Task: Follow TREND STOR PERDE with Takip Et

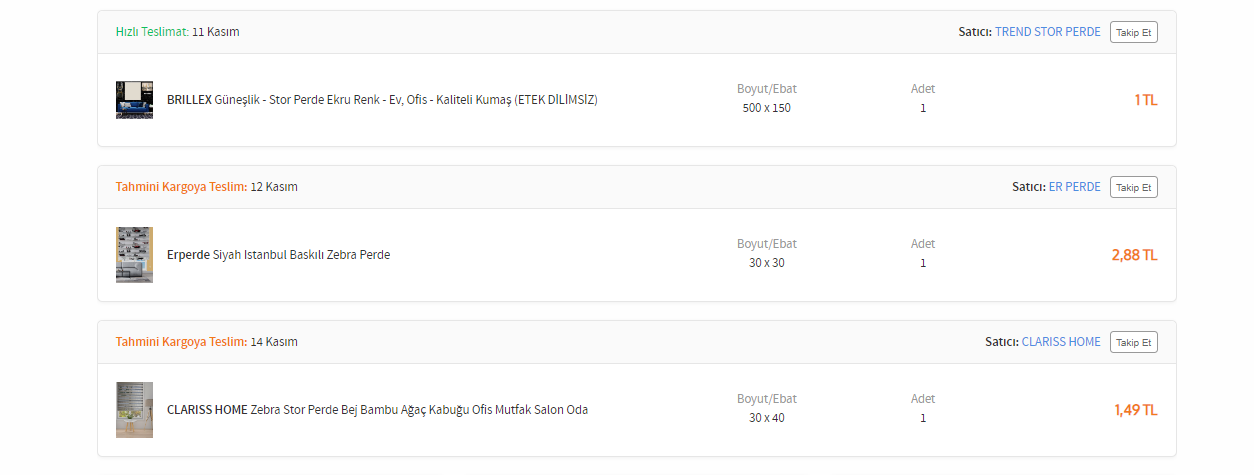Action: (x=1133, y=32)
